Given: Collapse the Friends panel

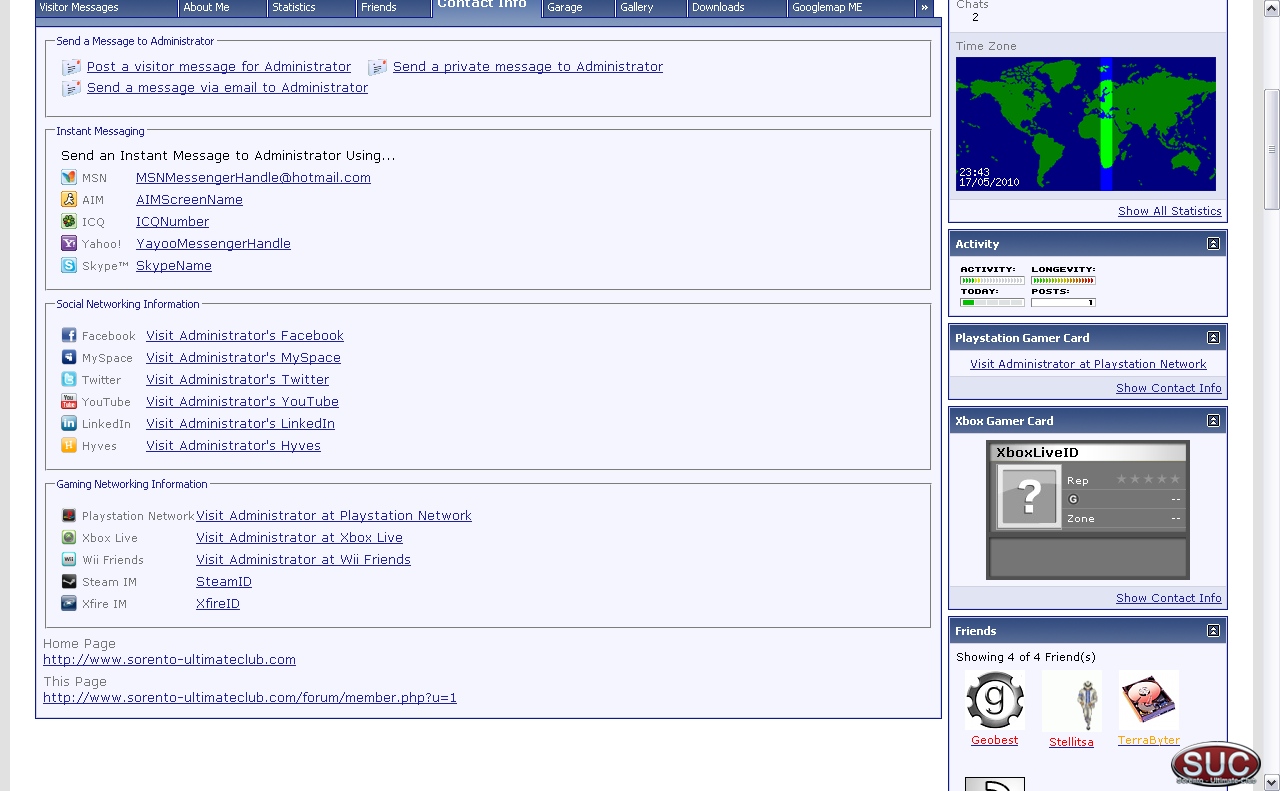Looking at the screenshot, I should [x=1213, y=631].
